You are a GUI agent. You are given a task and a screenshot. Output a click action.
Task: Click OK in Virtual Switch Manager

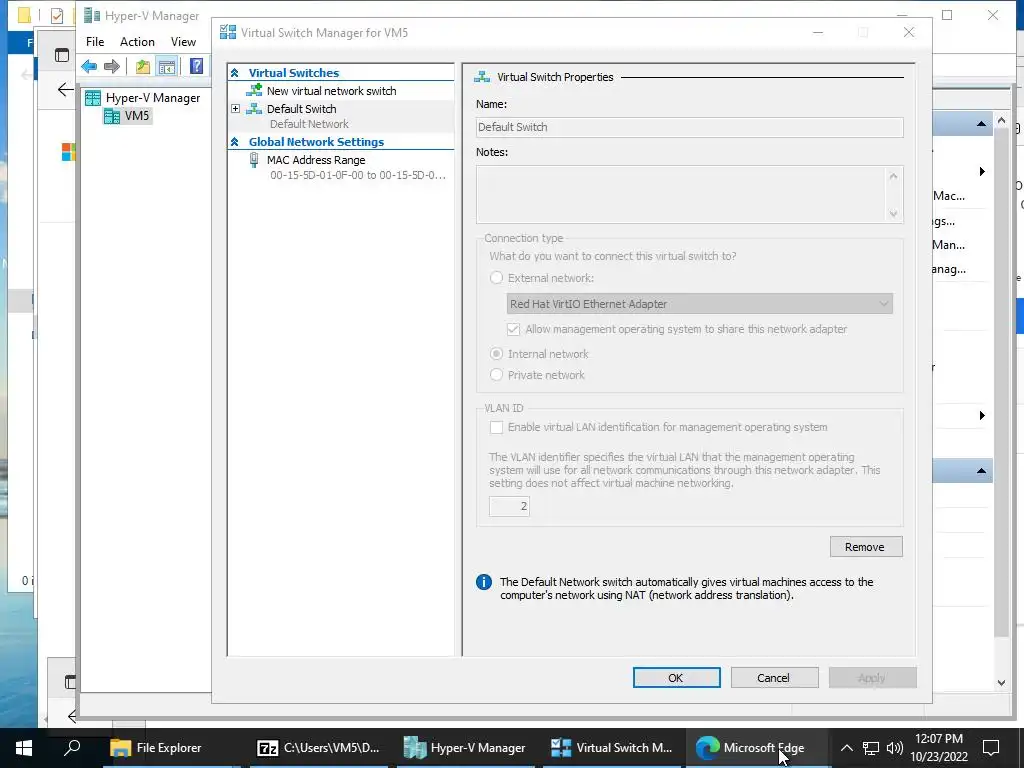pyautogui.click(x=677, y=678)
